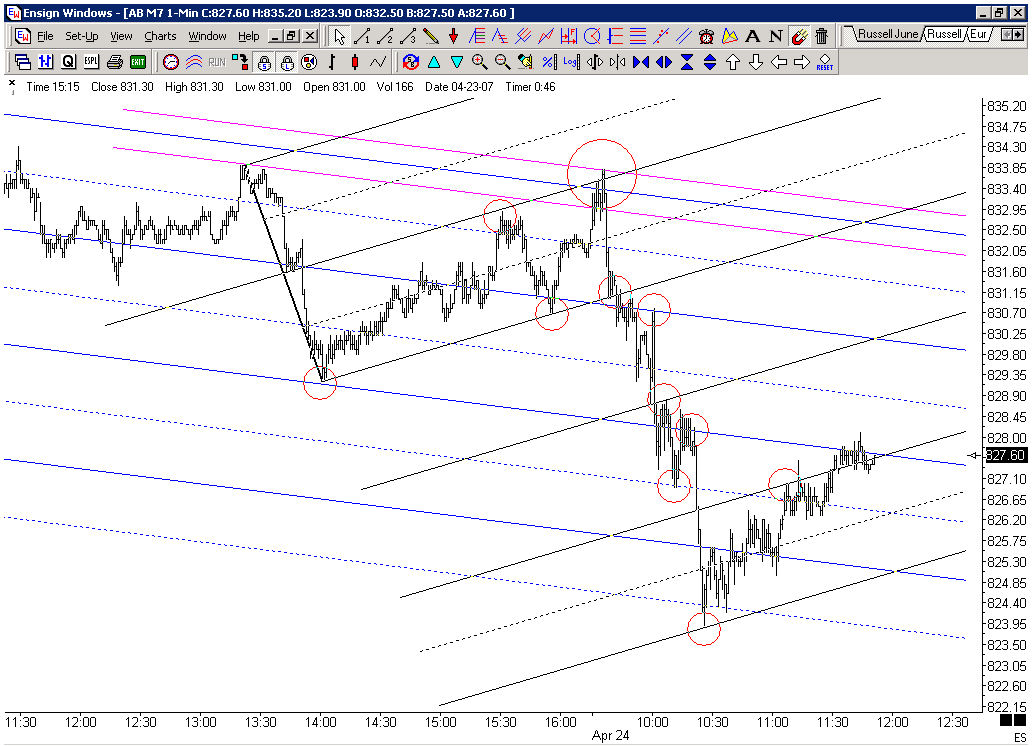Open the Help menu
The height and width of the screenshot is (746, 1032).
[x=249, y=36]
